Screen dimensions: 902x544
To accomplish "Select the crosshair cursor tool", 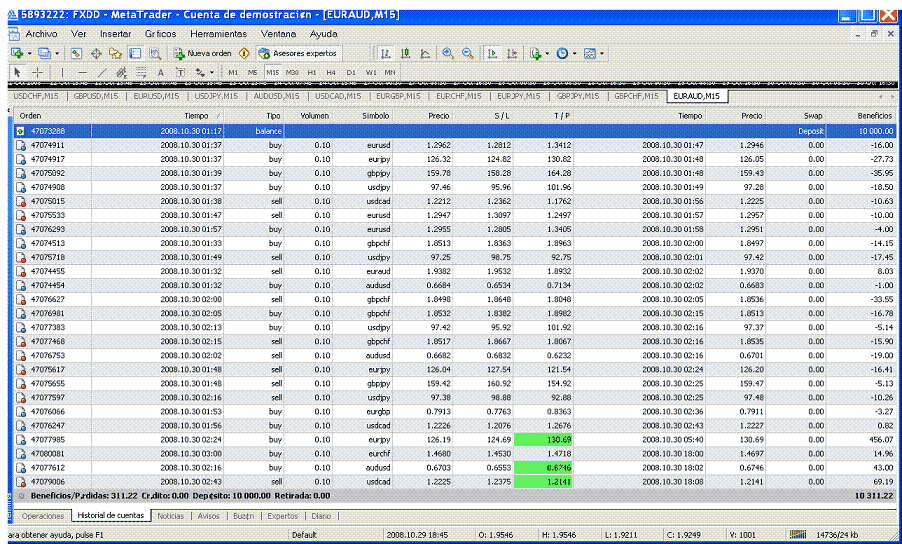I will (37, 72).
